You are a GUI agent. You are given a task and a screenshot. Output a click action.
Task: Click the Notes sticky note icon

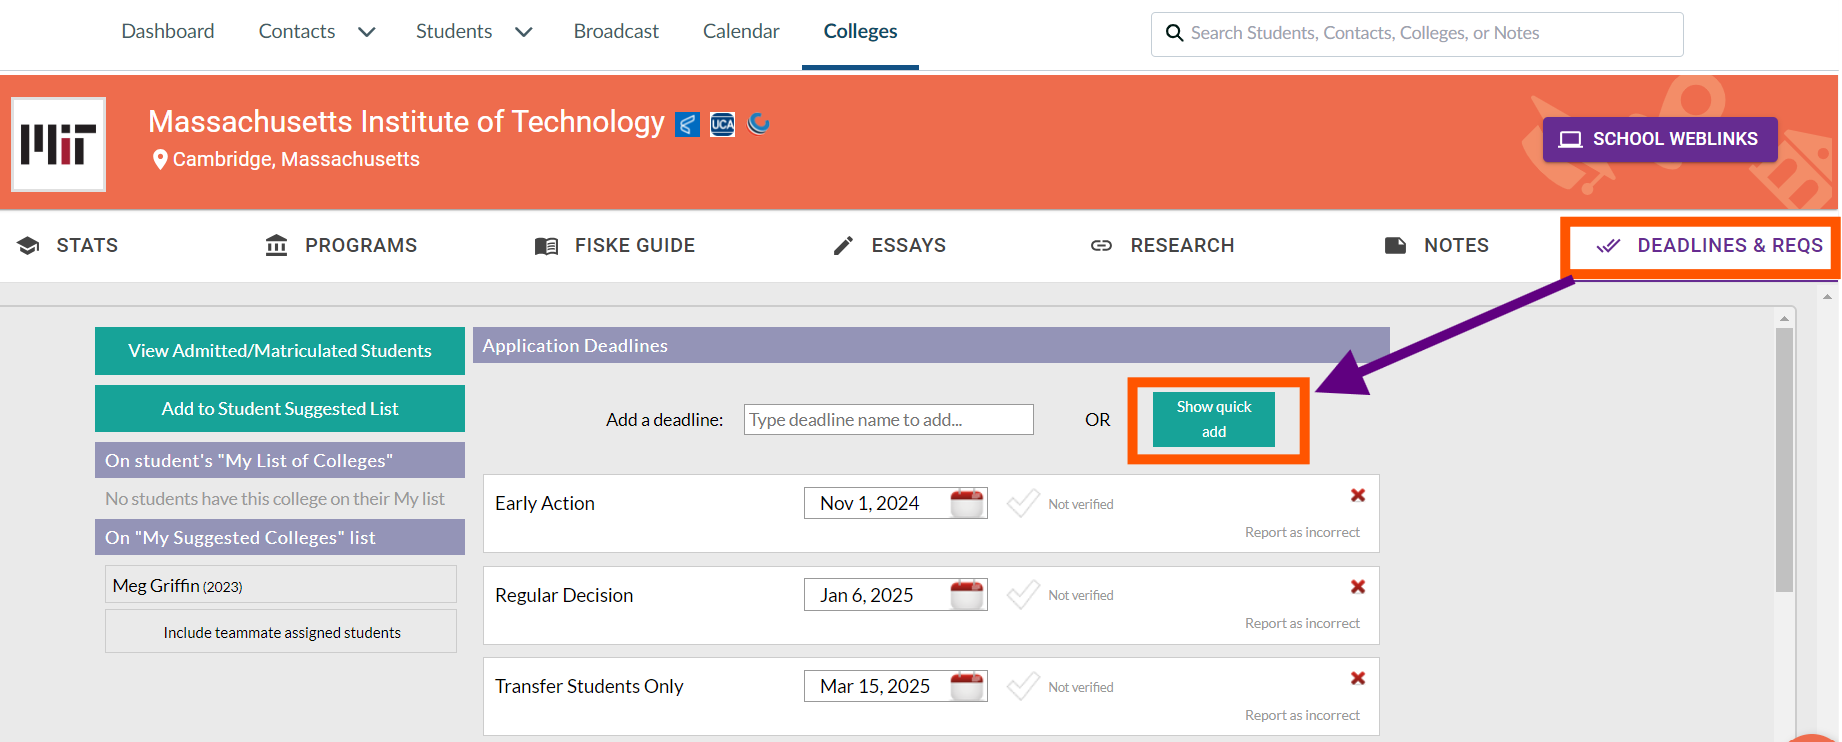(1395, 245)
